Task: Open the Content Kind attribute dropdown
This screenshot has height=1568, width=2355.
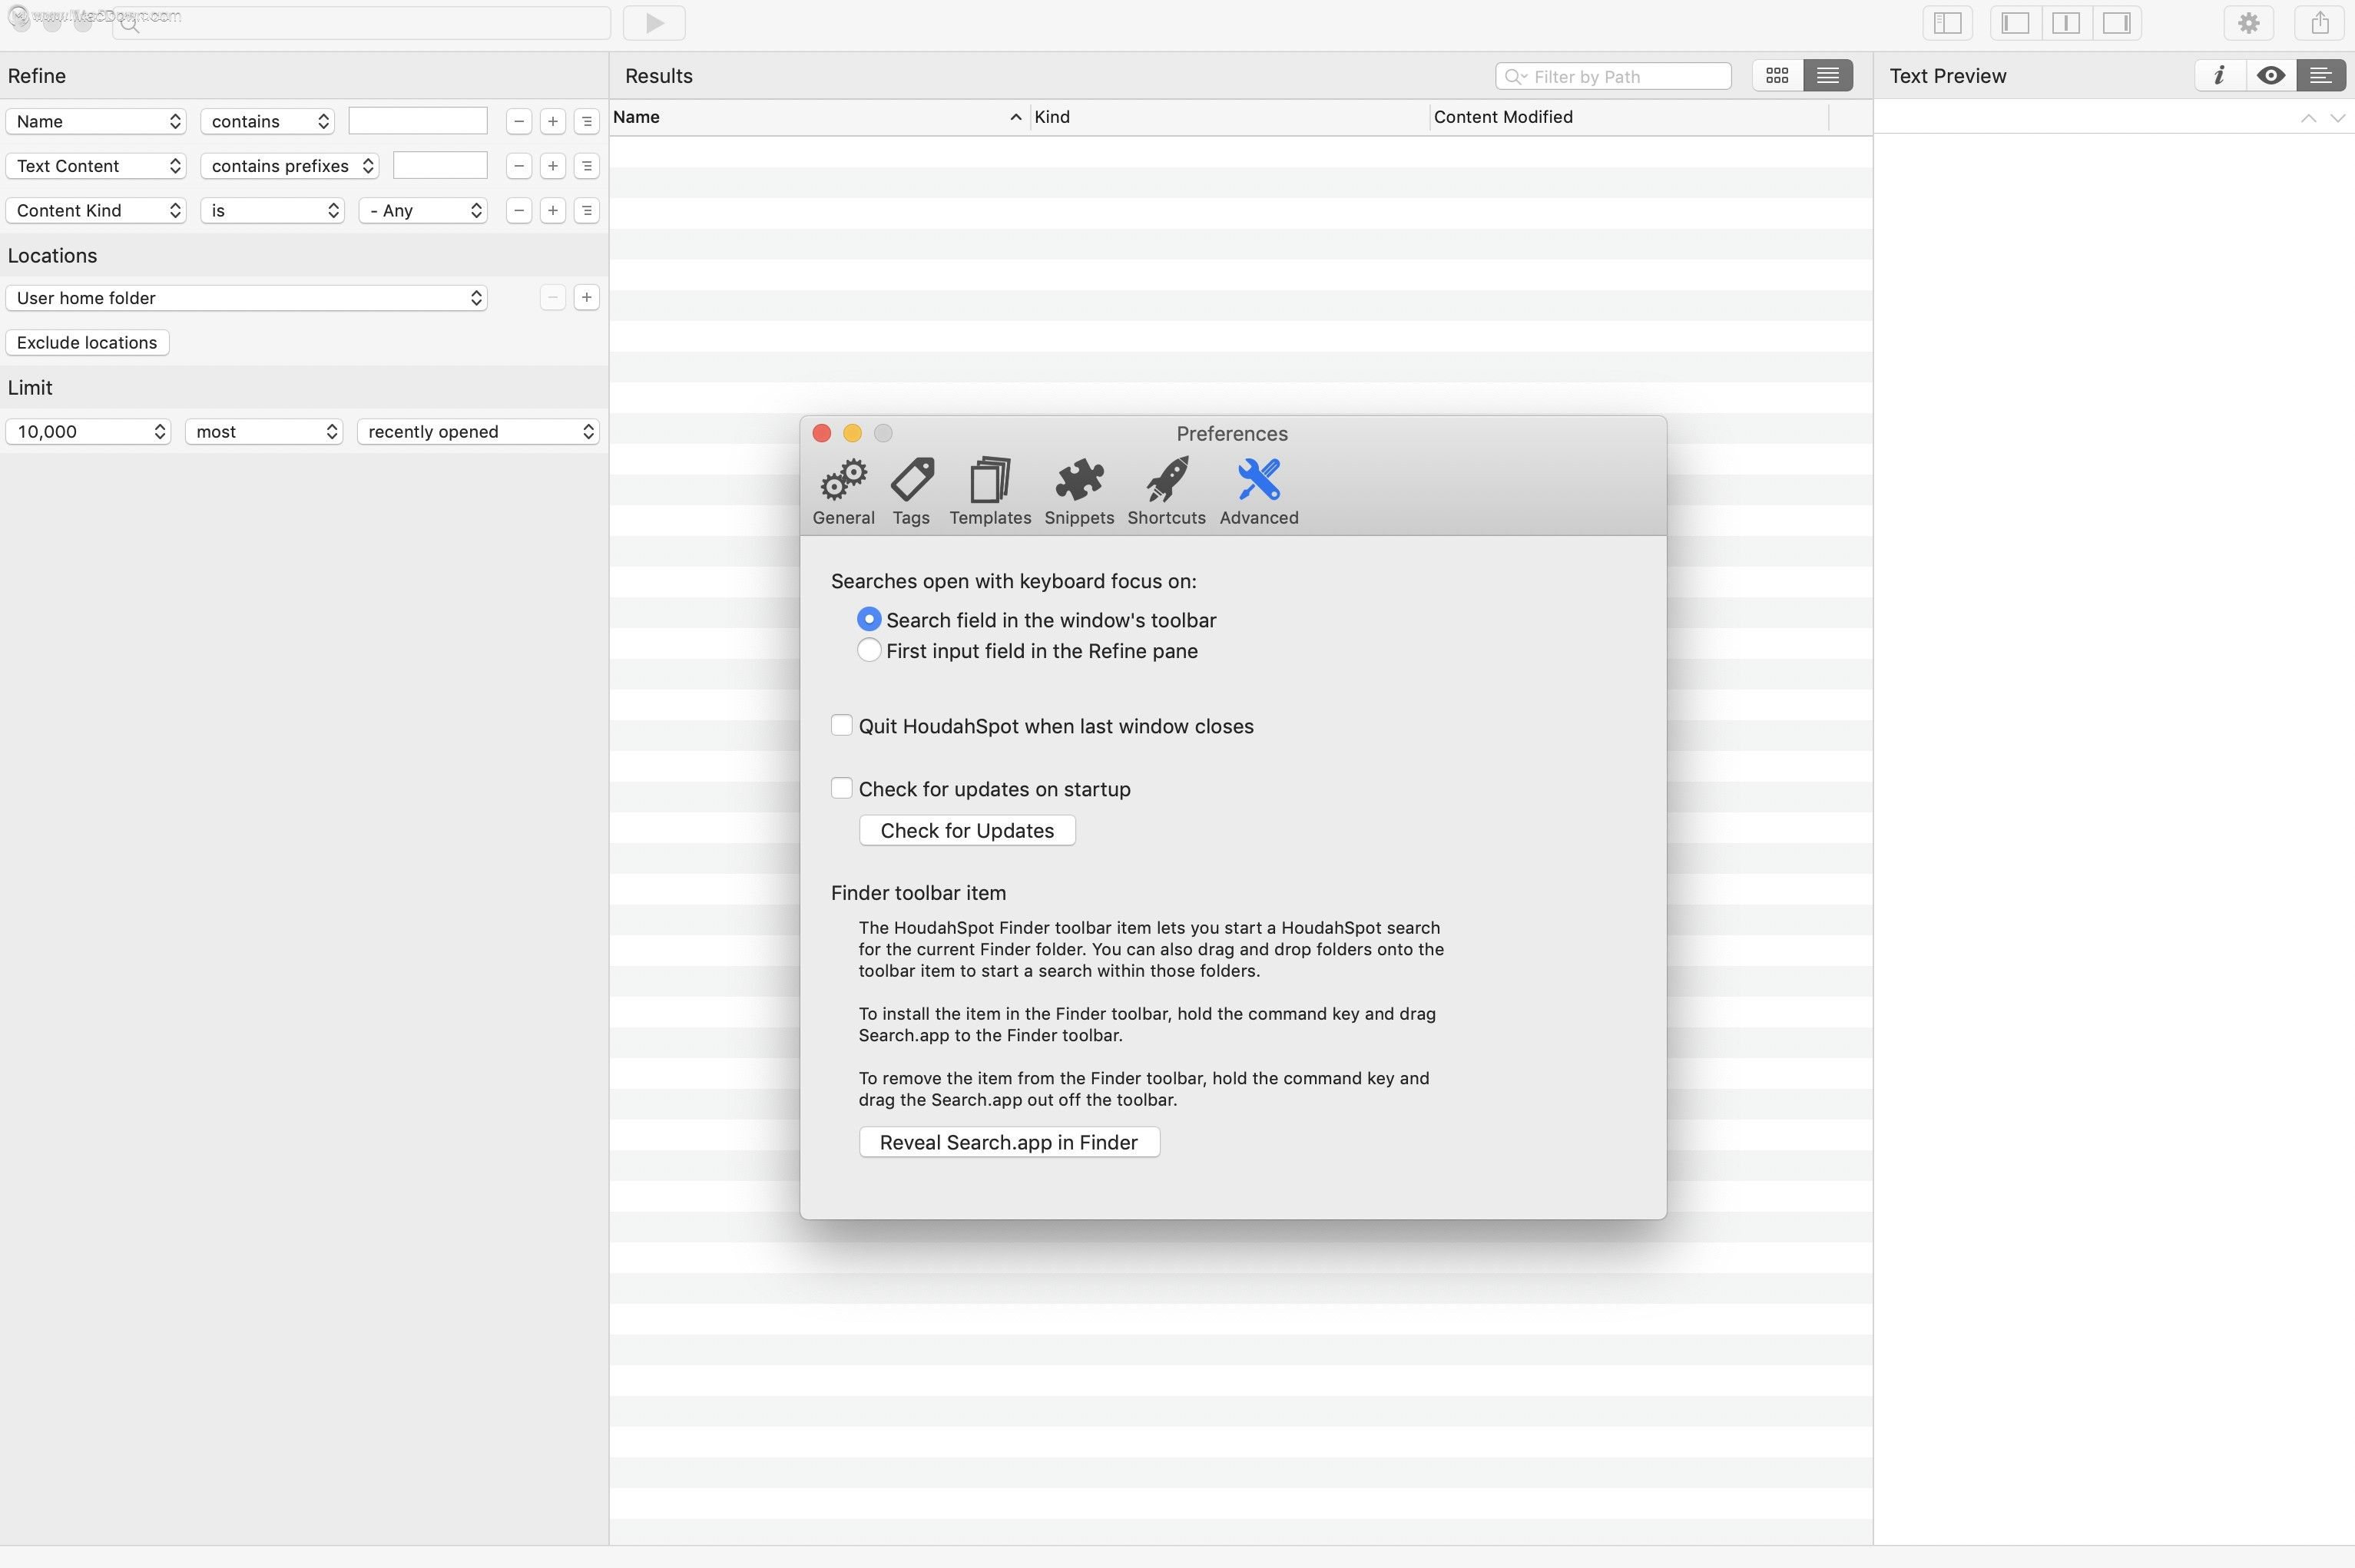Action: (96, 210)
